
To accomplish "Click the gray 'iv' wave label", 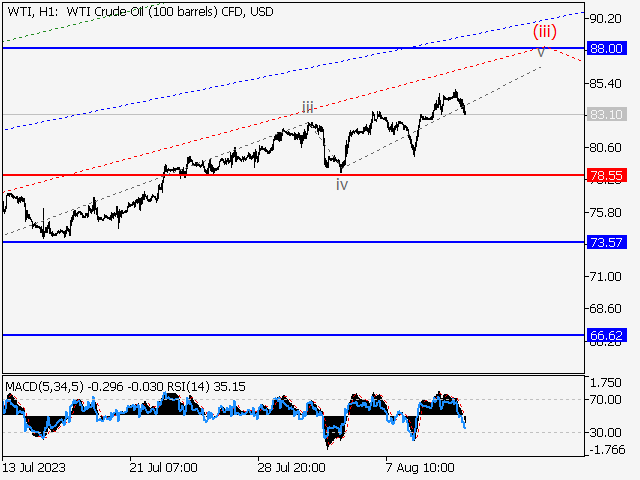I will point(342,185).
